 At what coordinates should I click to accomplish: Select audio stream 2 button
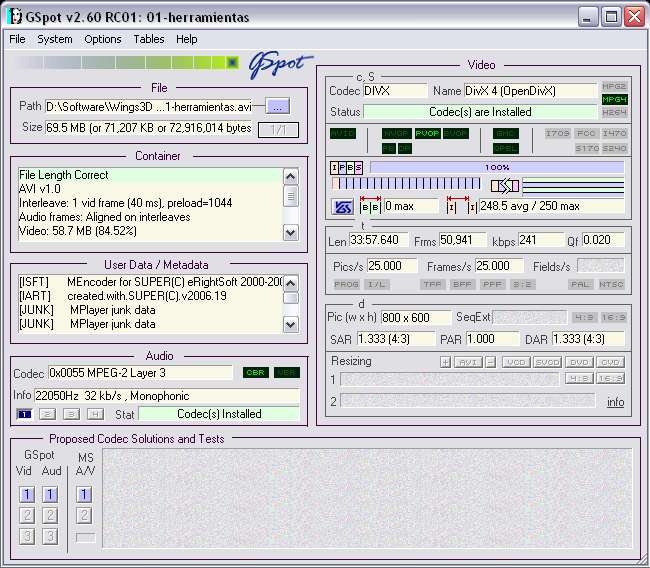pos(48,414)
